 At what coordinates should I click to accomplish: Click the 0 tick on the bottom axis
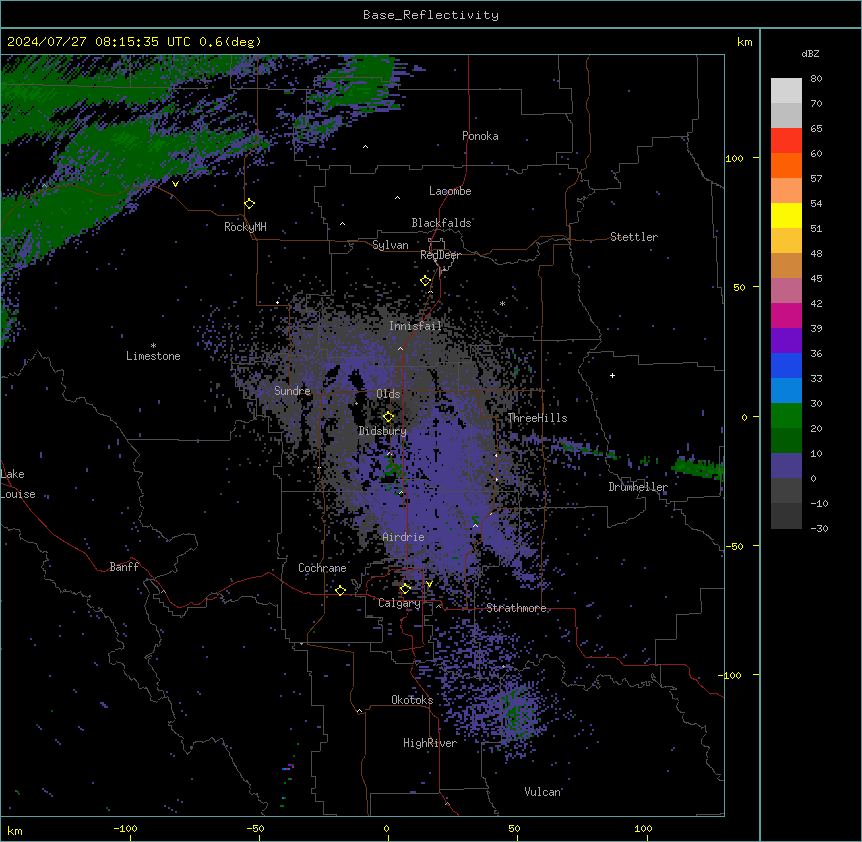pos(386,828)
